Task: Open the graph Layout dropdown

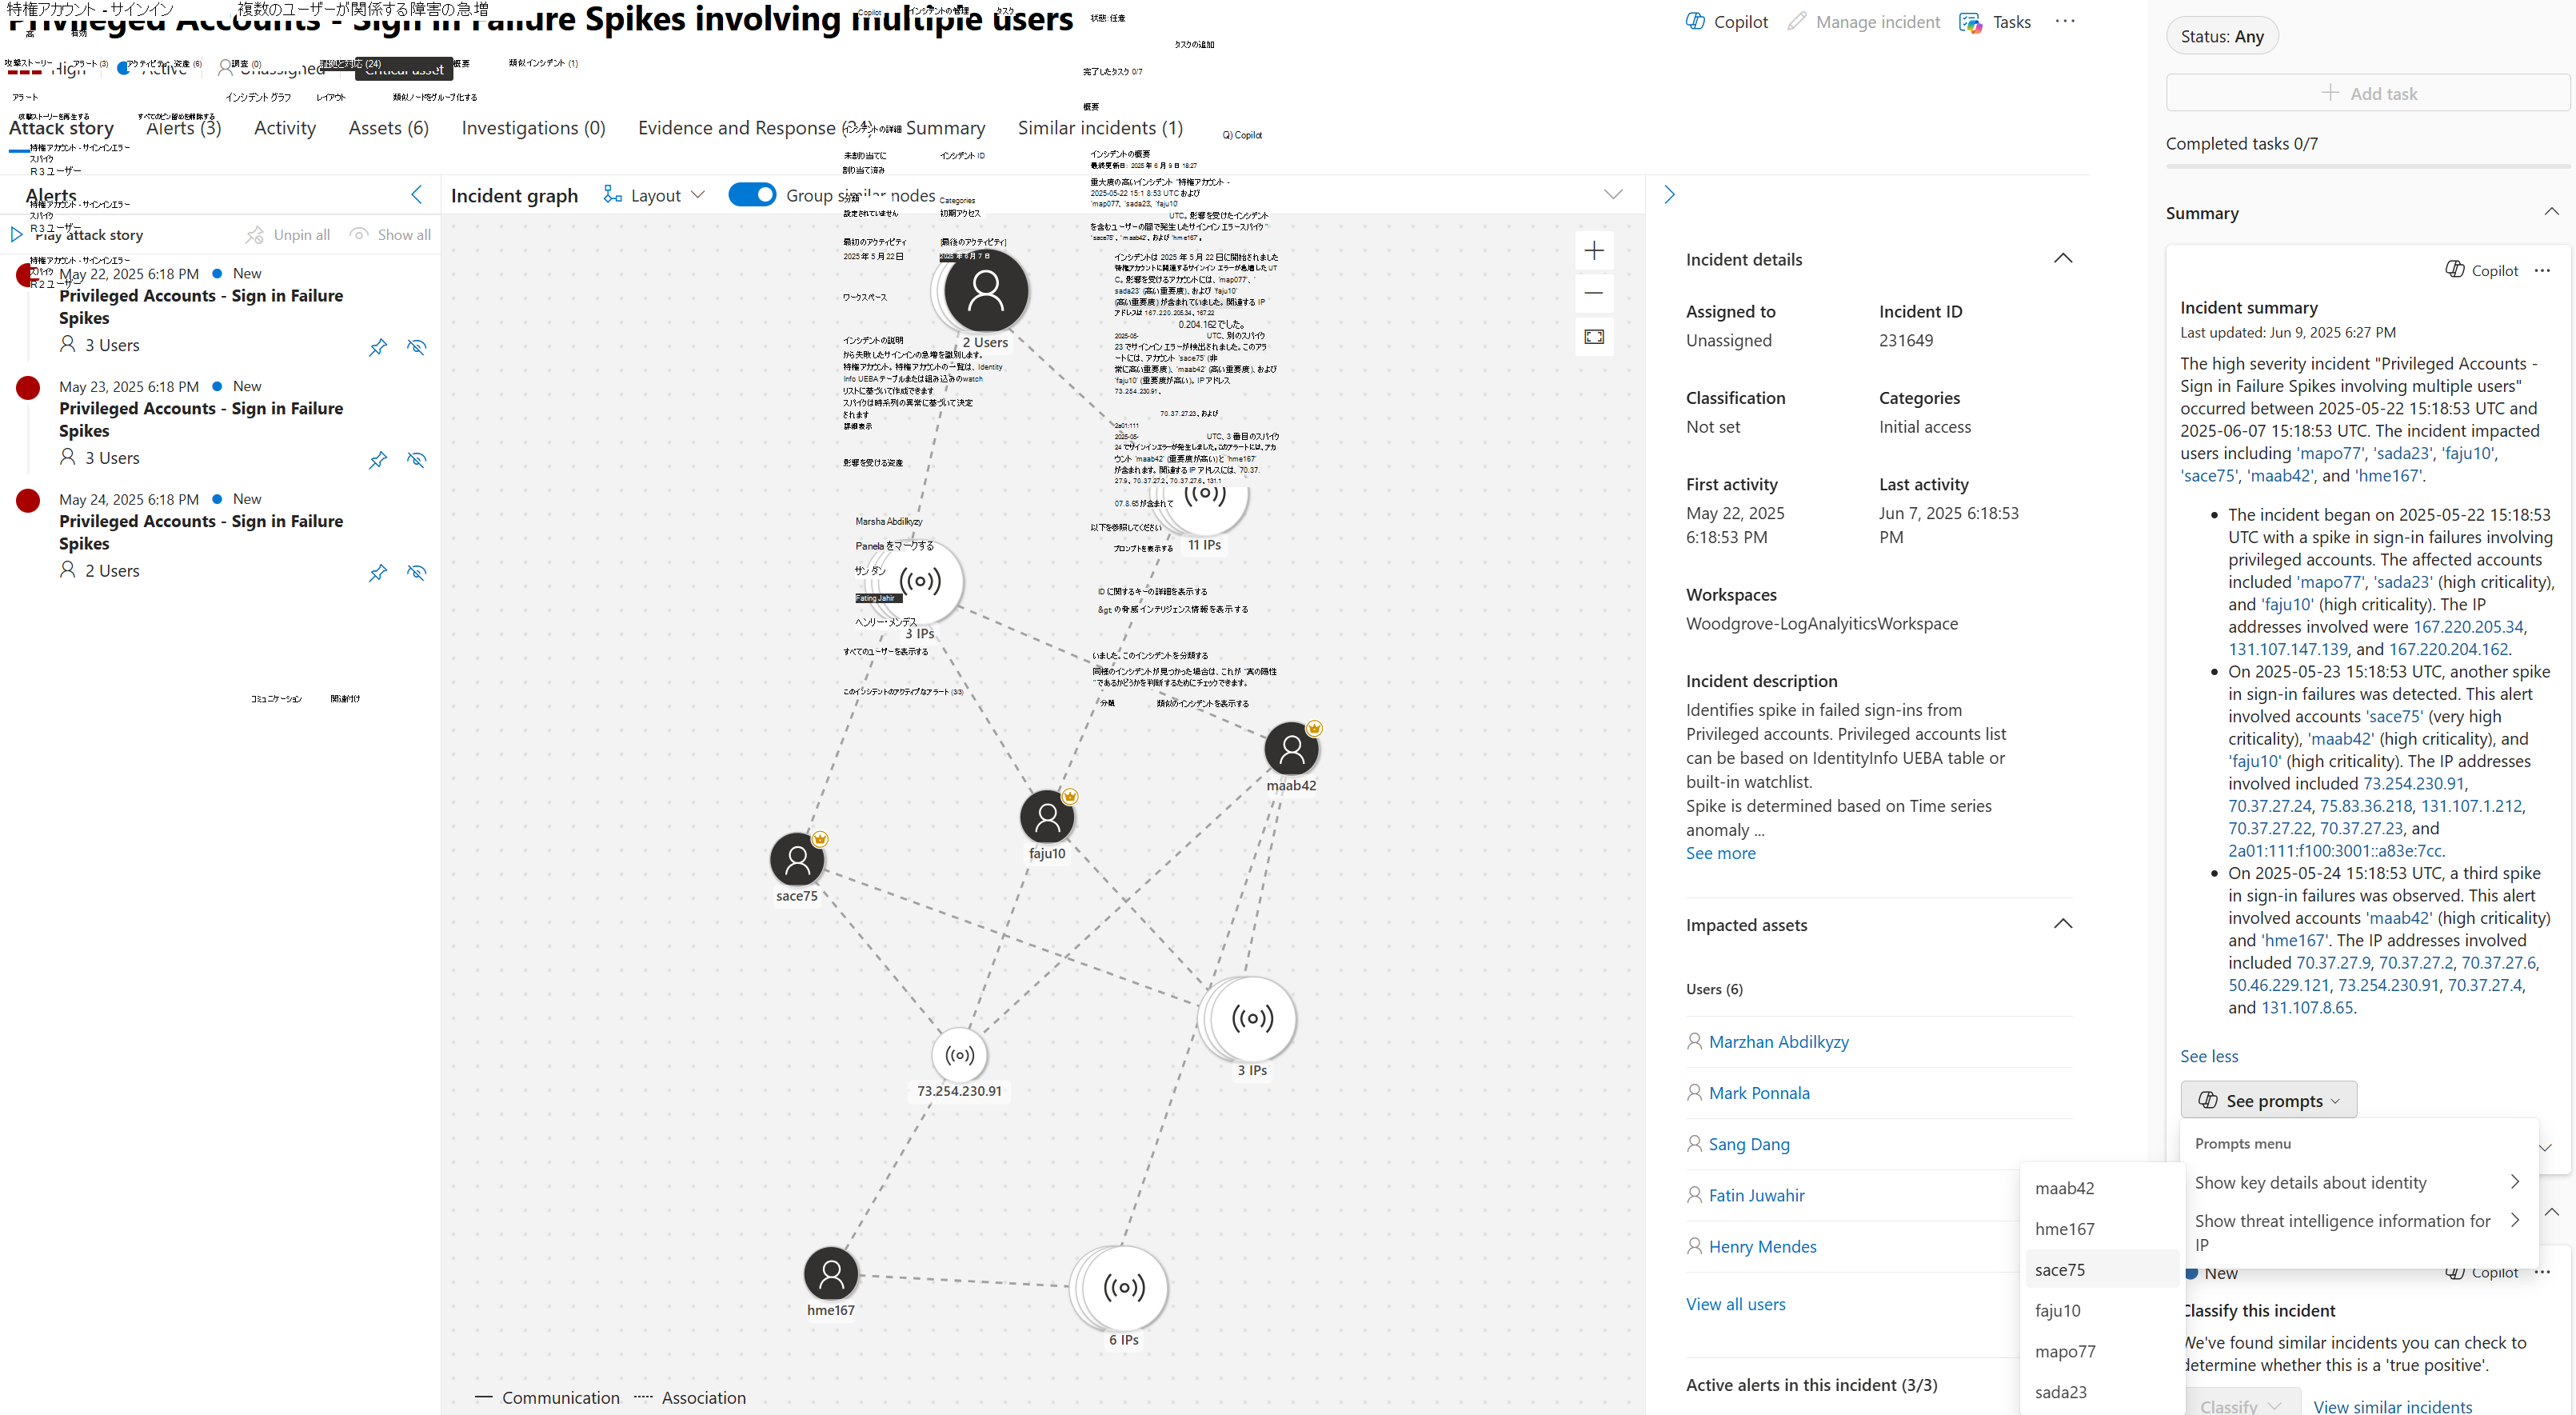Action: pyautogui.click(x=654, y=195)
